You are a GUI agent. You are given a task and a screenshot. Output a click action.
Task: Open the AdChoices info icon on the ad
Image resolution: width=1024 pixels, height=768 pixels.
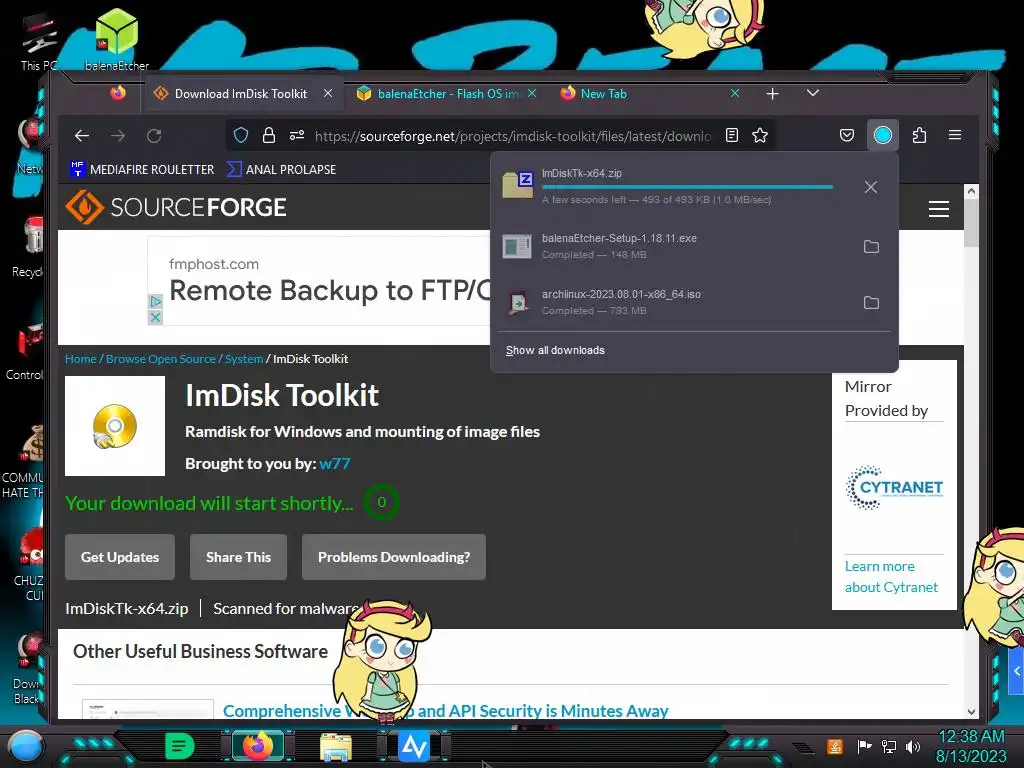pyautogui.click(x=155, y=302)
